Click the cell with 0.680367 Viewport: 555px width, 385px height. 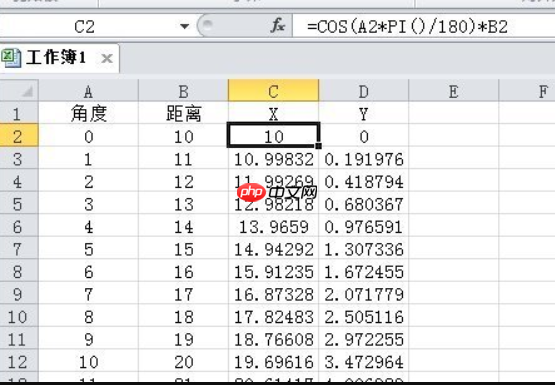364,204
